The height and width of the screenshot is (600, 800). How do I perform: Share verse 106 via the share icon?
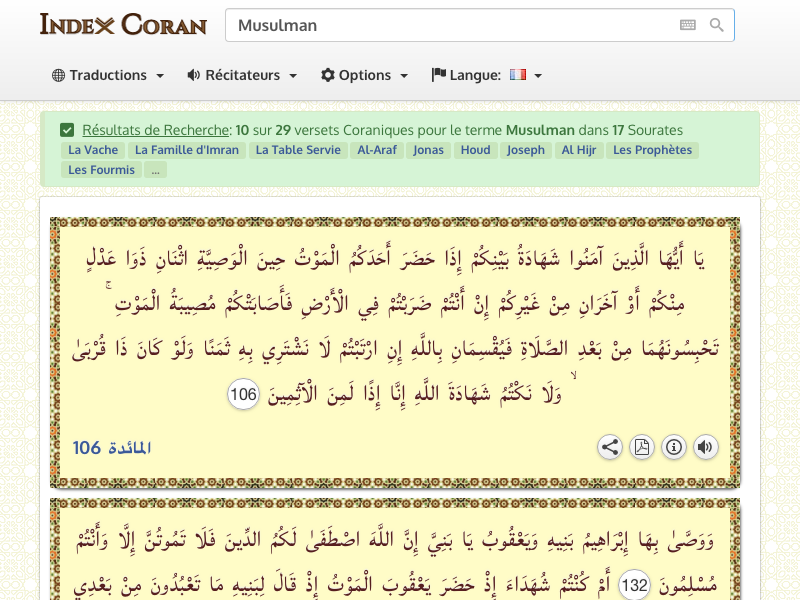pos(610,447)
